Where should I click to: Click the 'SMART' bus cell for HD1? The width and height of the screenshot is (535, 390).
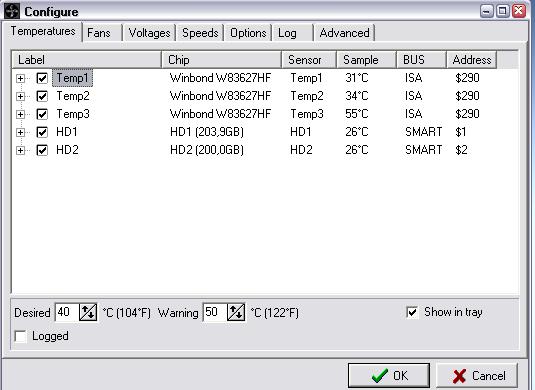pyautogui.click(x=423, y=132)
